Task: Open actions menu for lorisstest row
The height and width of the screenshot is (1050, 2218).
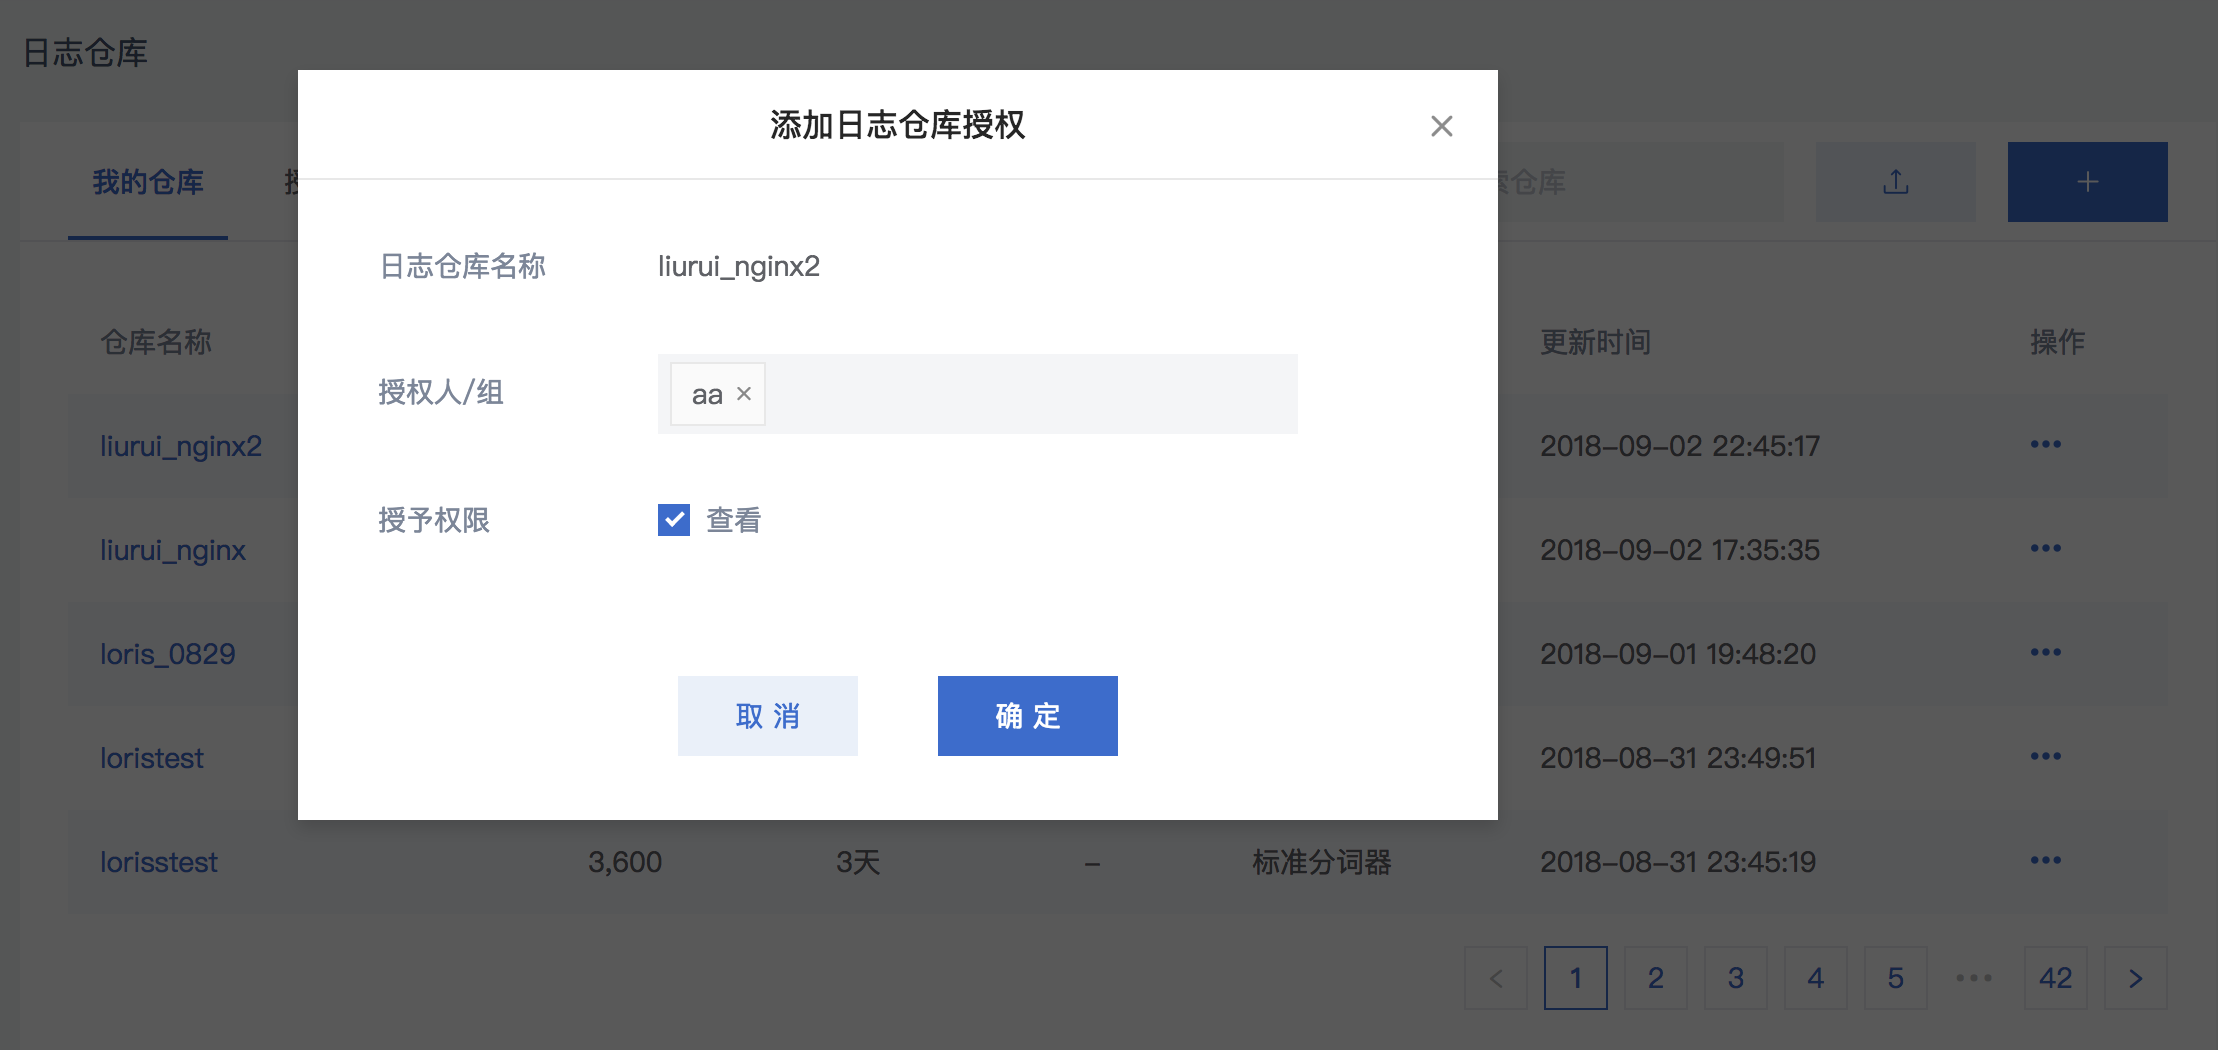Action: [2046, 860]
